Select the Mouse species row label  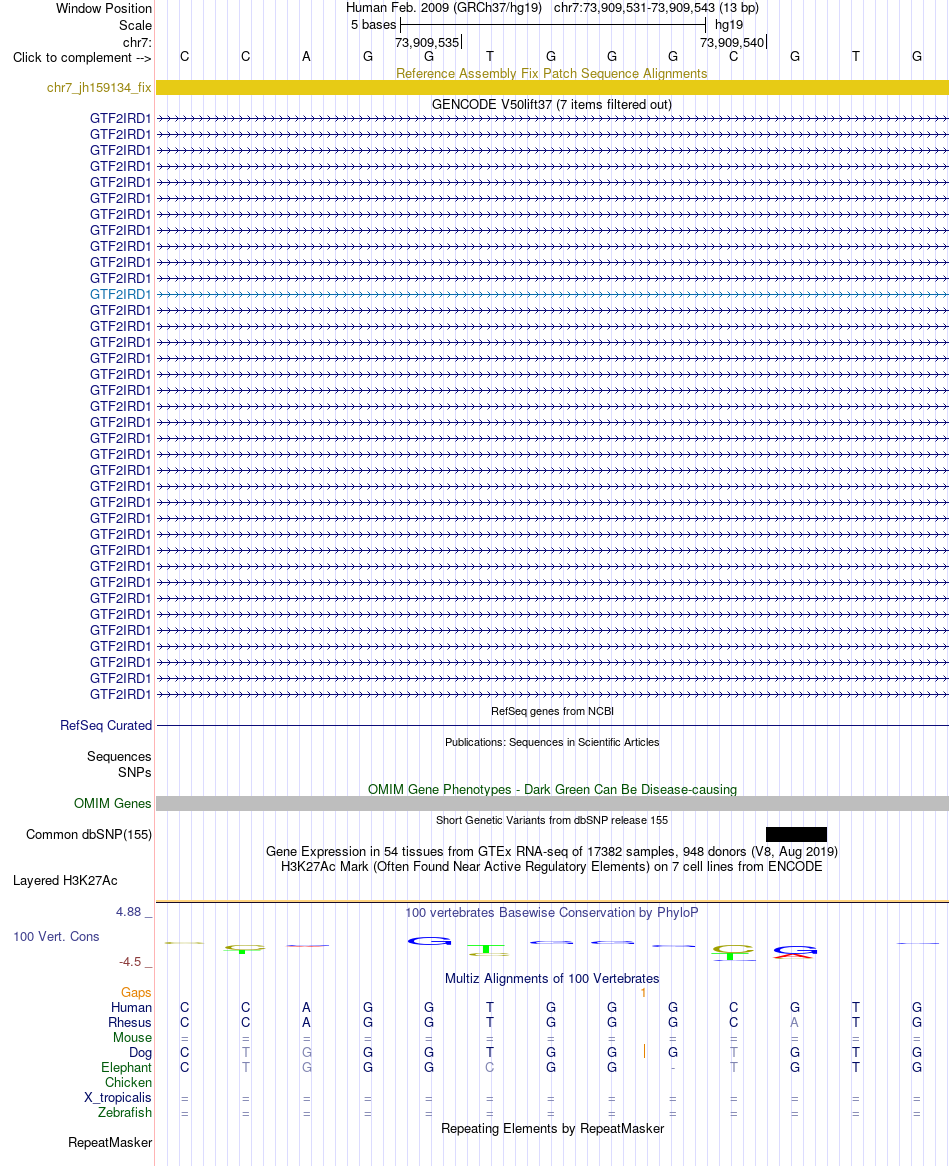tap(132, 1037)
